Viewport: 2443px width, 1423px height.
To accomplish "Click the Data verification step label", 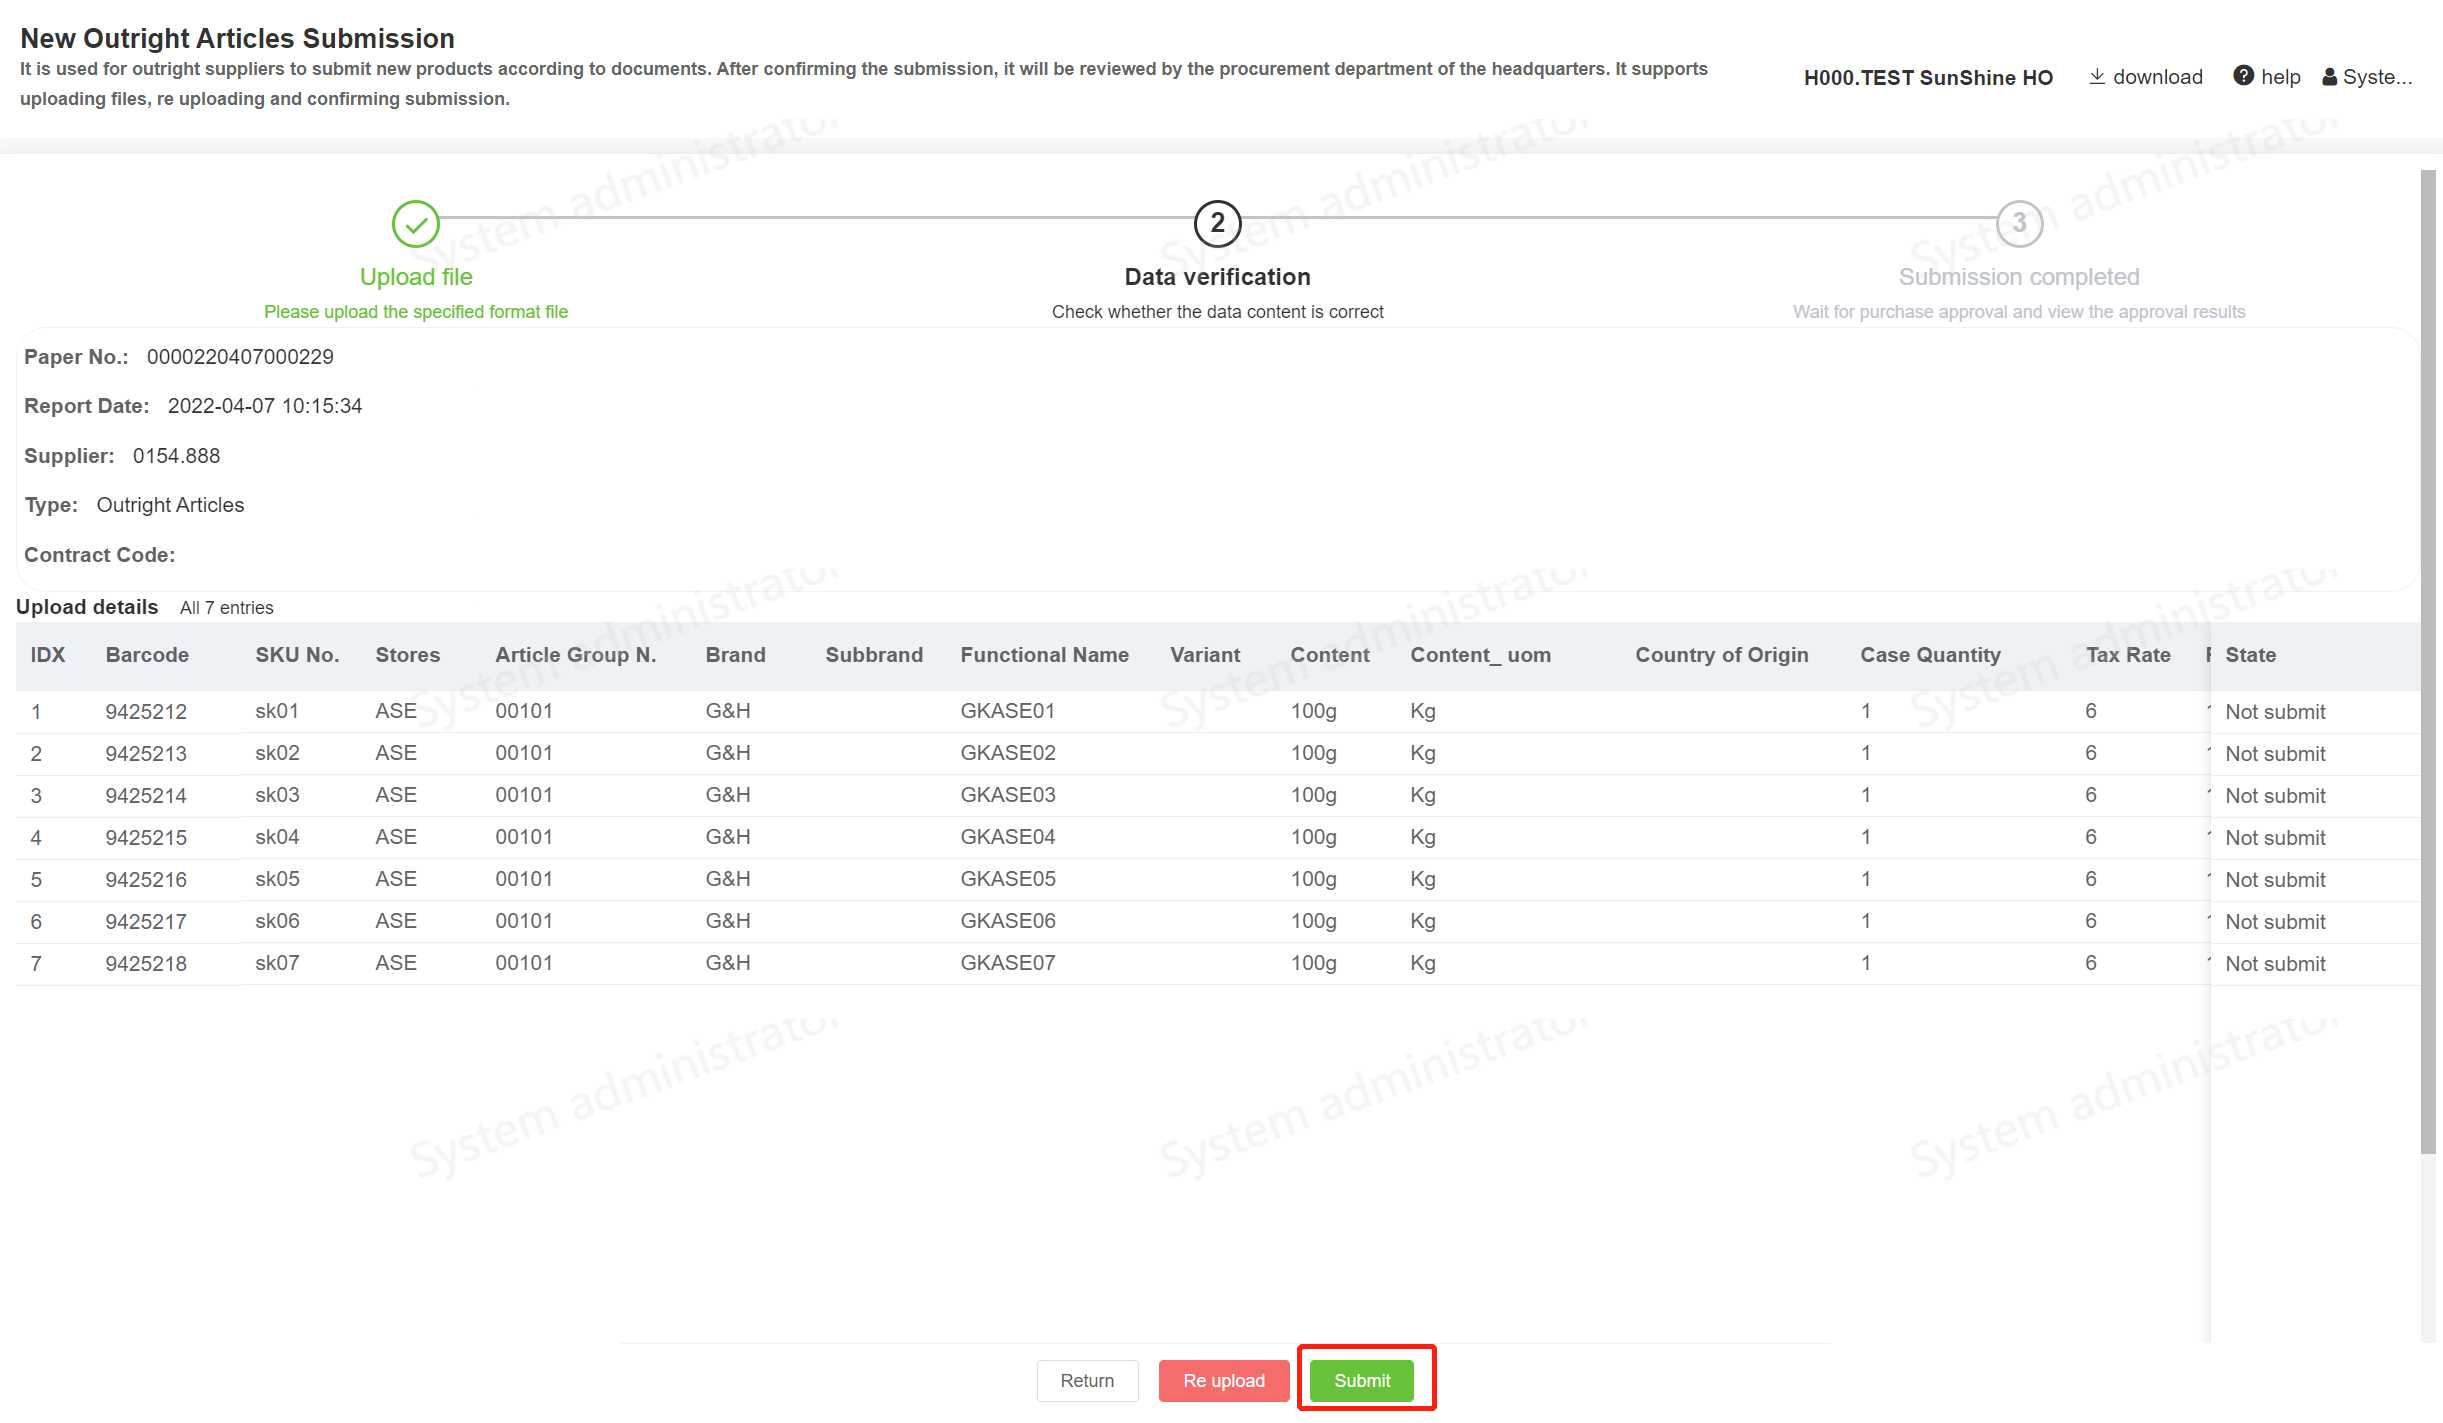I will pos(1217,277).
